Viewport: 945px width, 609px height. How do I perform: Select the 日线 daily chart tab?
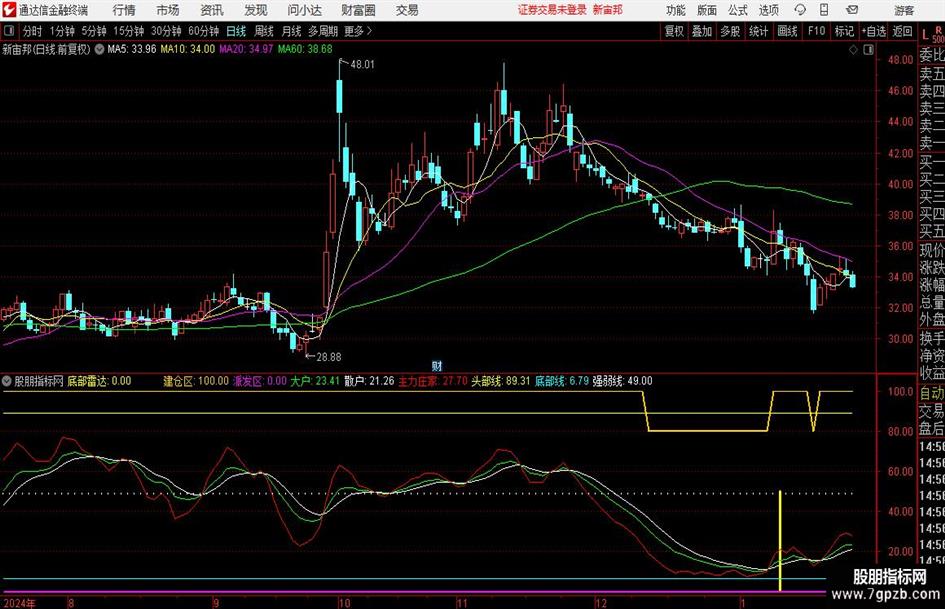(236, 31)
